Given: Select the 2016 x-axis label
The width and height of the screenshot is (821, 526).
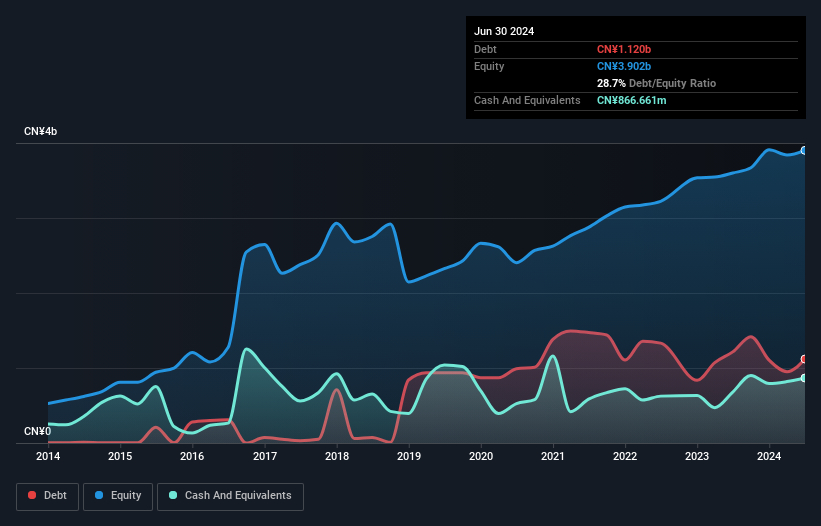Looking at the screenshot, I should point(192,456).
